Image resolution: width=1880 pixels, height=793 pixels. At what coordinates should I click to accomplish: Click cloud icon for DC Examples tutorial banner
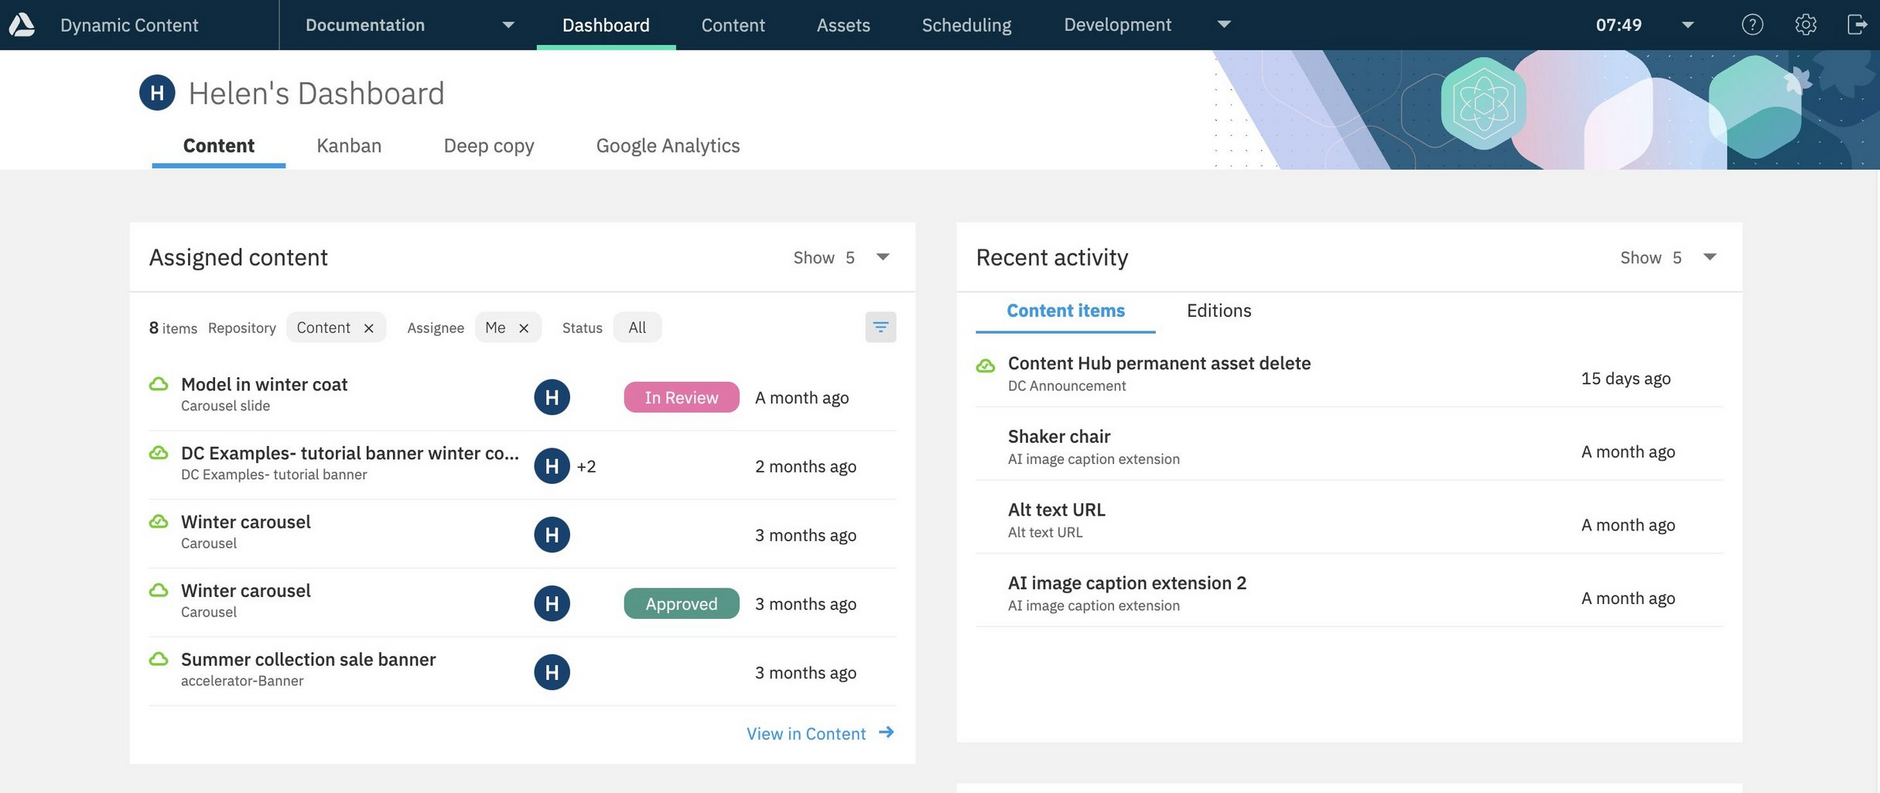158,453
